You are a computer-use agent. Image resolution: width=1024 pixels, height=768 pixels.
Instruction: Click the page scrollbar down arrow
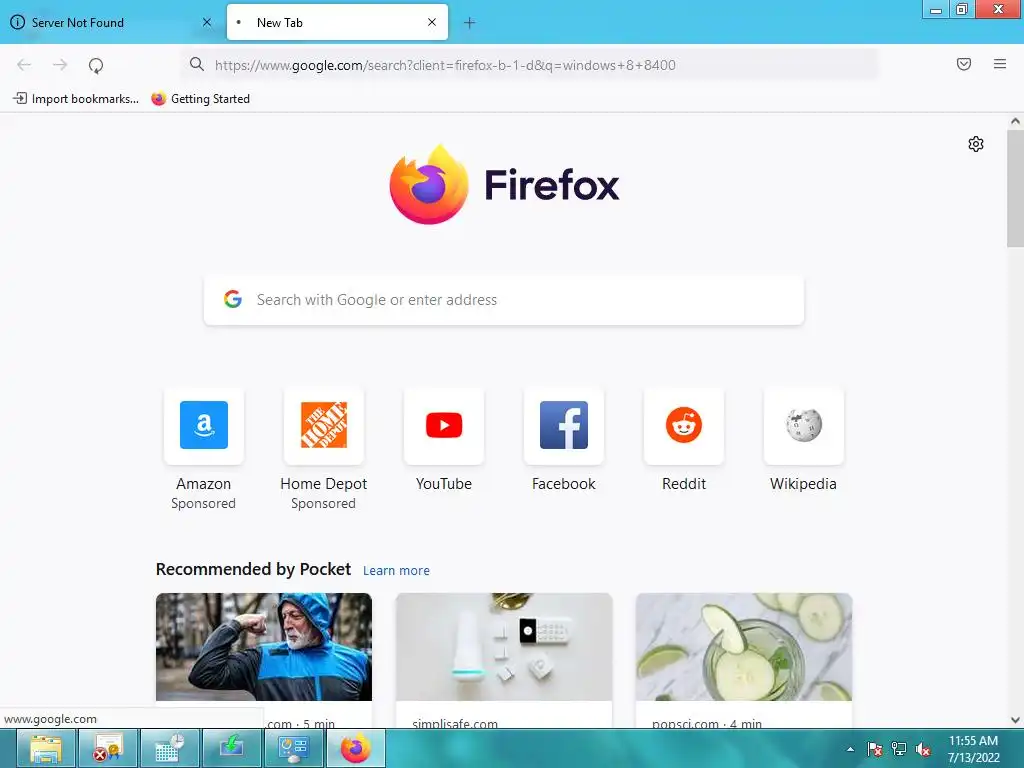pyautogui.click(x=1015, y=720)
